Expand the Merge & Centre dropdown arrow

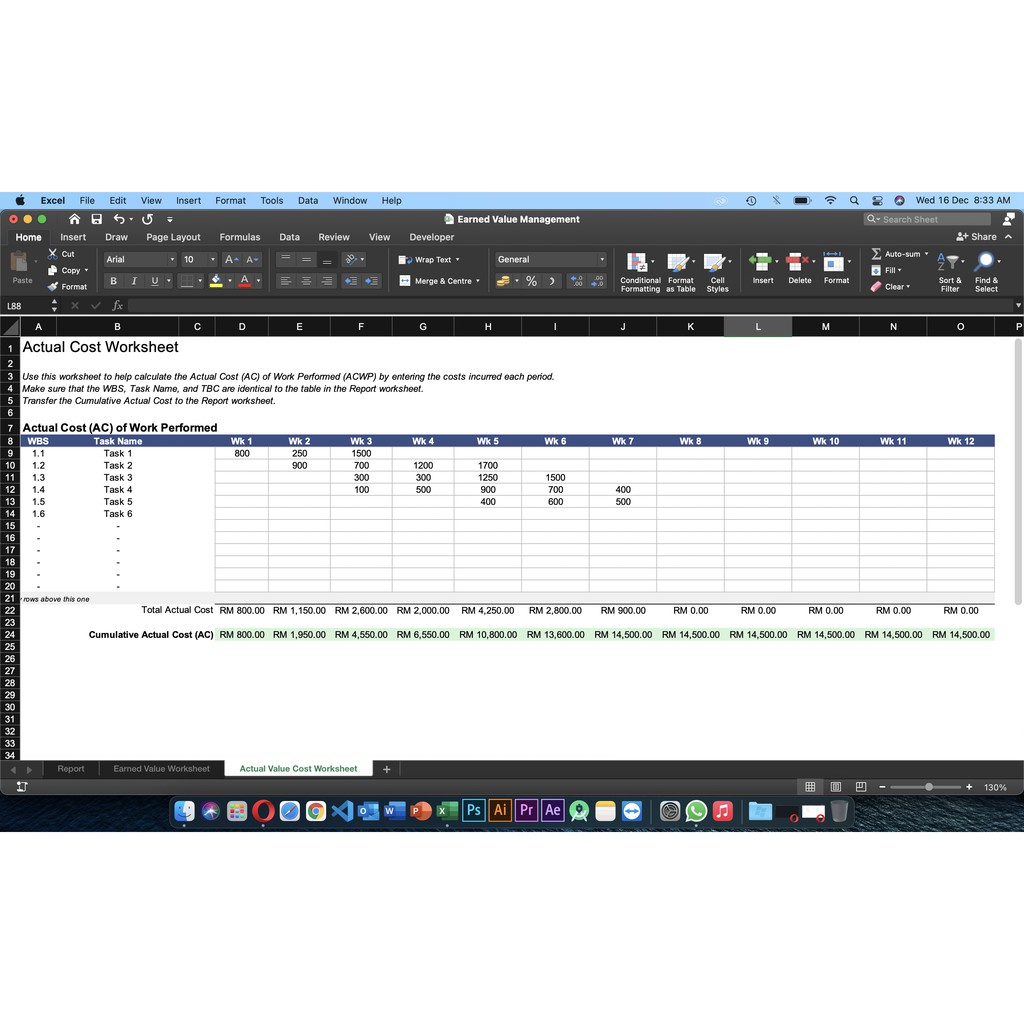coord(477,281)
